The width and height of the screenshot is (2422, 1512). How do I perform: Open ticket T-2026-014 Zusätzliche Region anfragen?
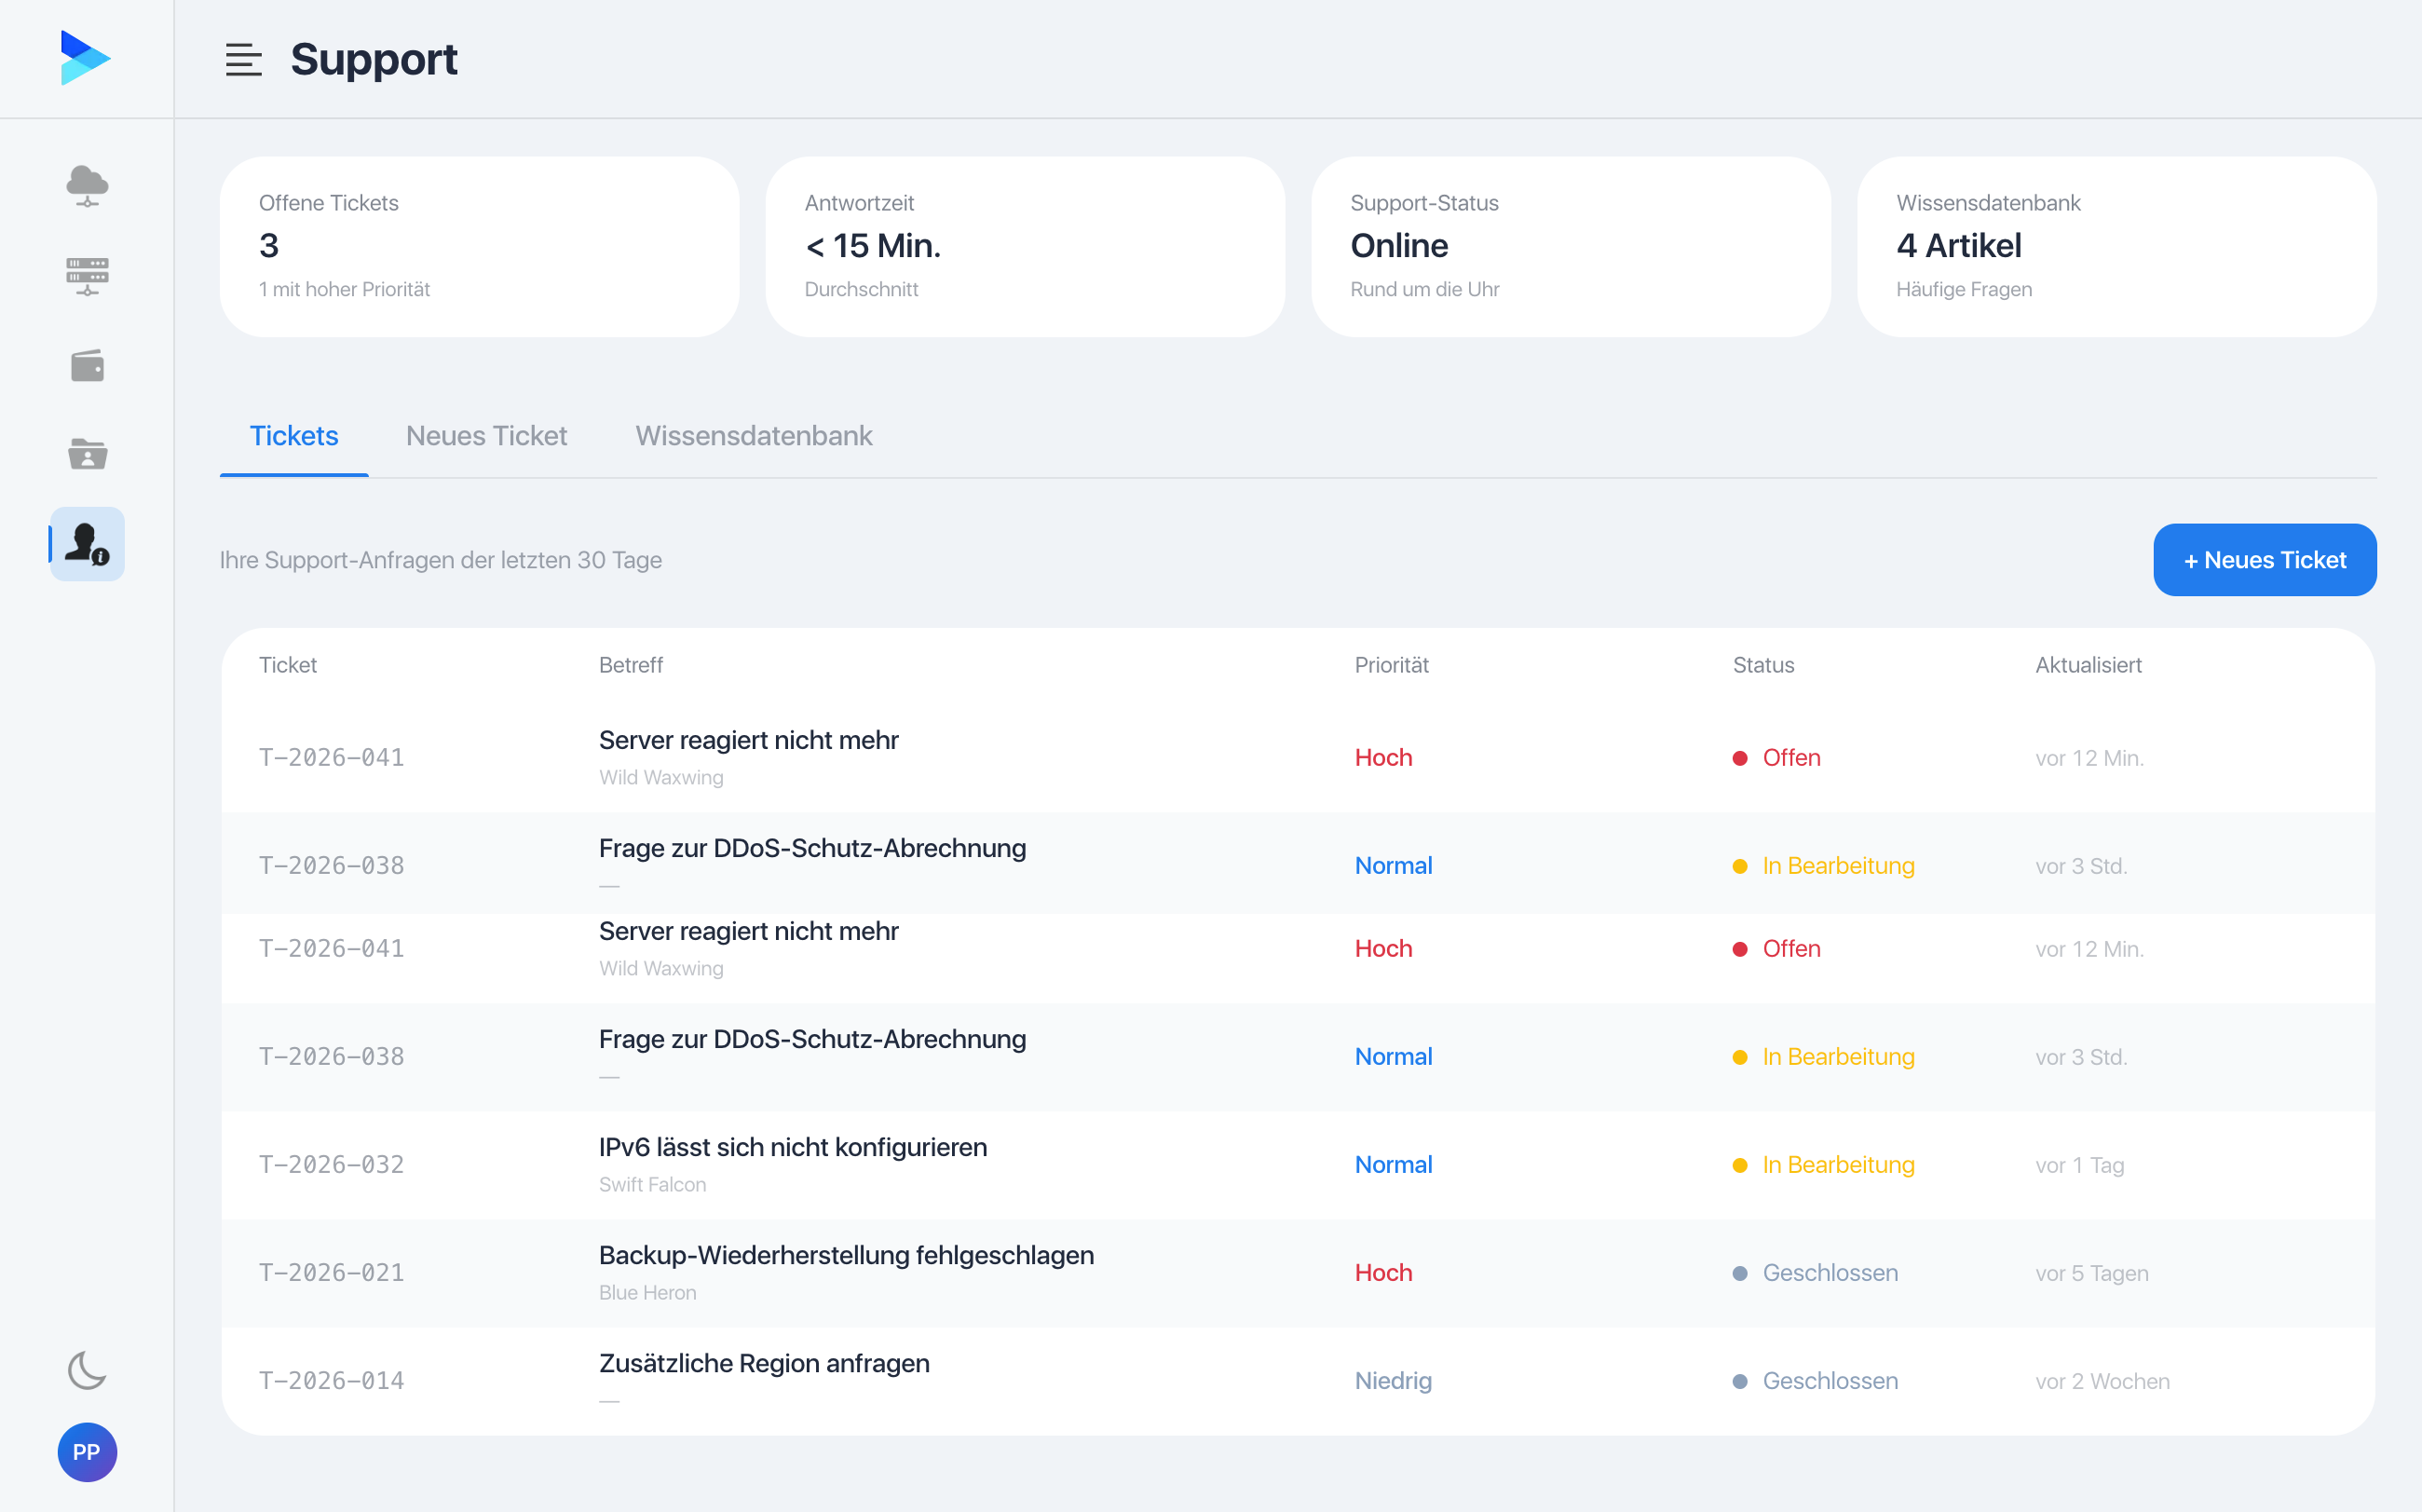coord(1298,1381)
